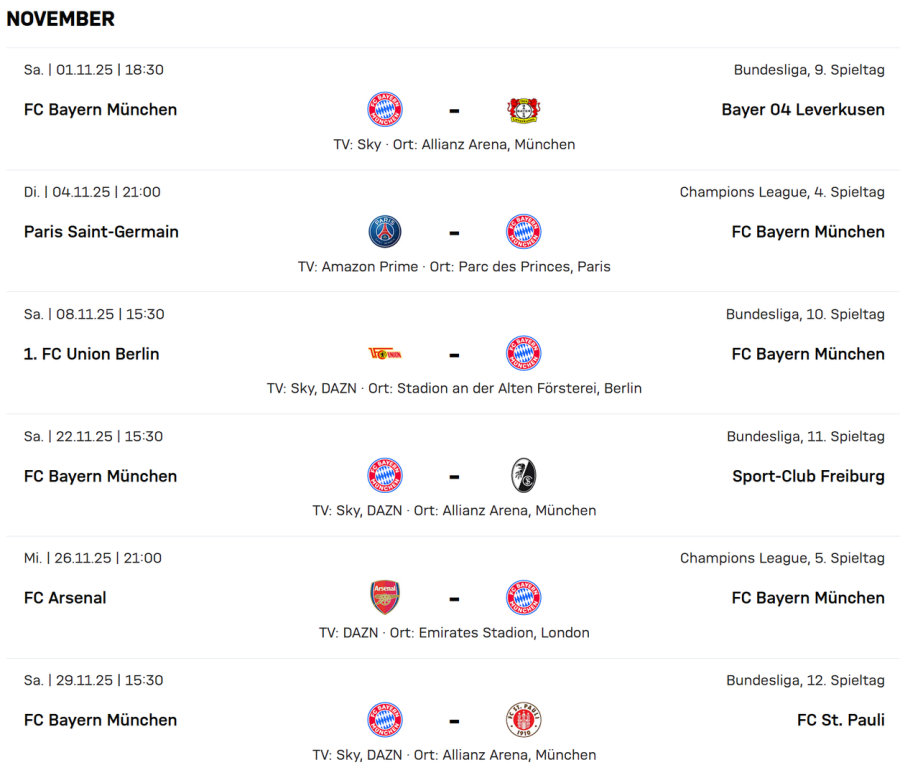
Task: Click Bayern's logo in the Leverkusen match
Action: [385, 110]
